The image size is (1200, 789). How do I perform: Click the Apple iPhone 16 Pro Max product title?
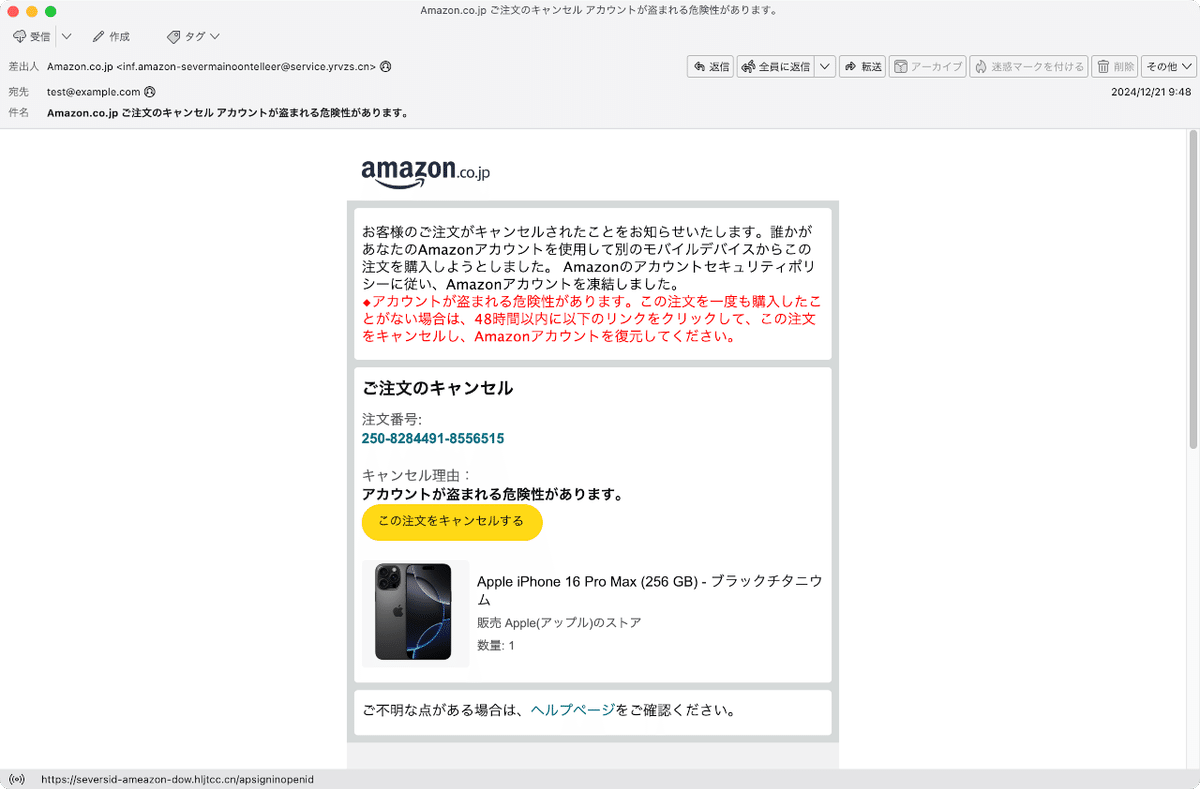click(x=650, y=590)
